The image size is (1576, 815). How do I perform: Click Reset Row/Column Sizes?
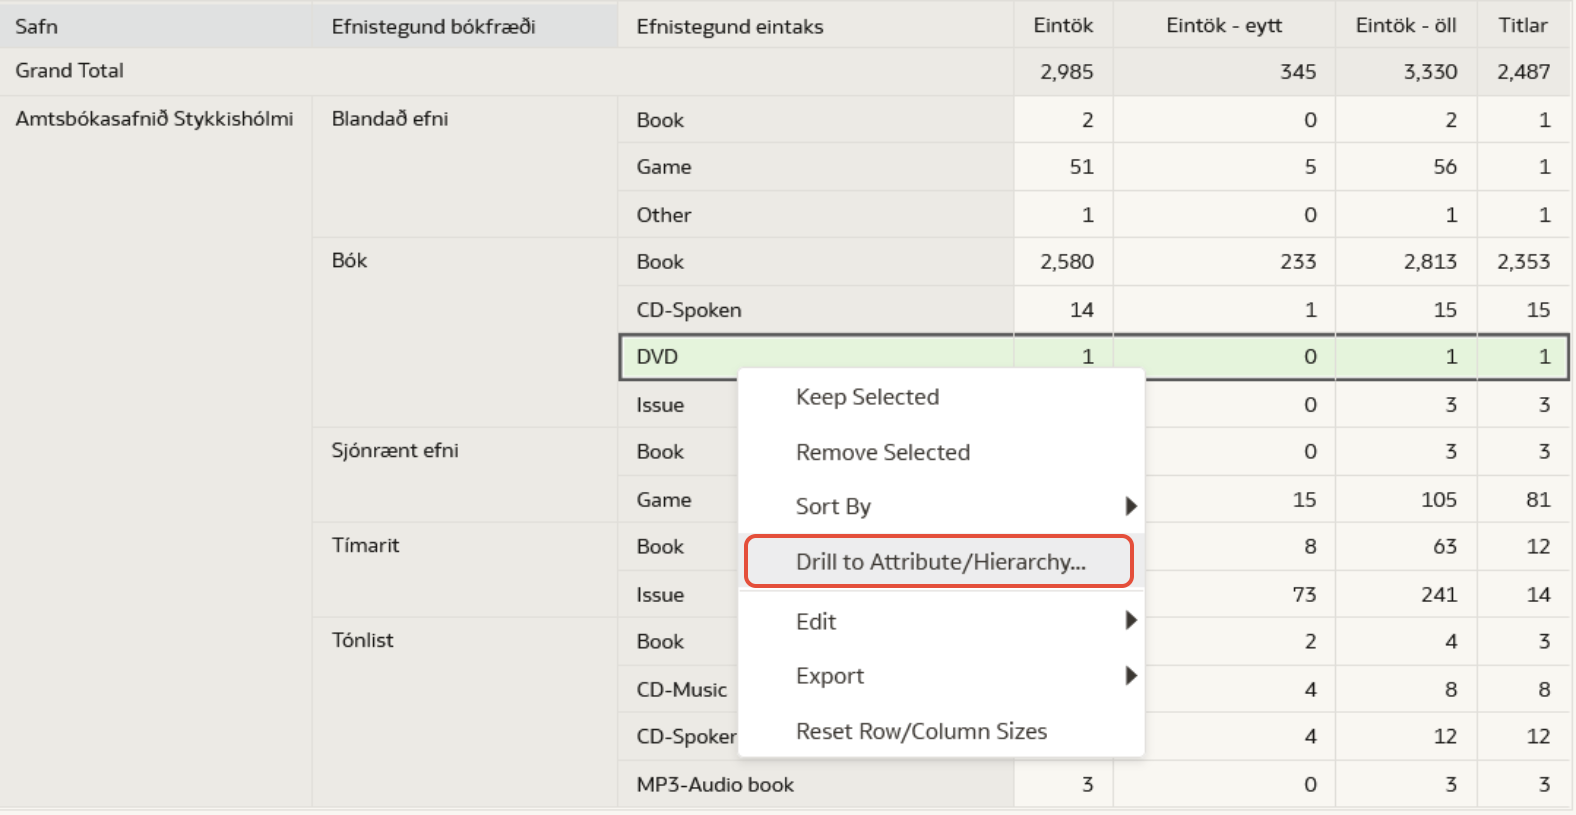[921, 731]
